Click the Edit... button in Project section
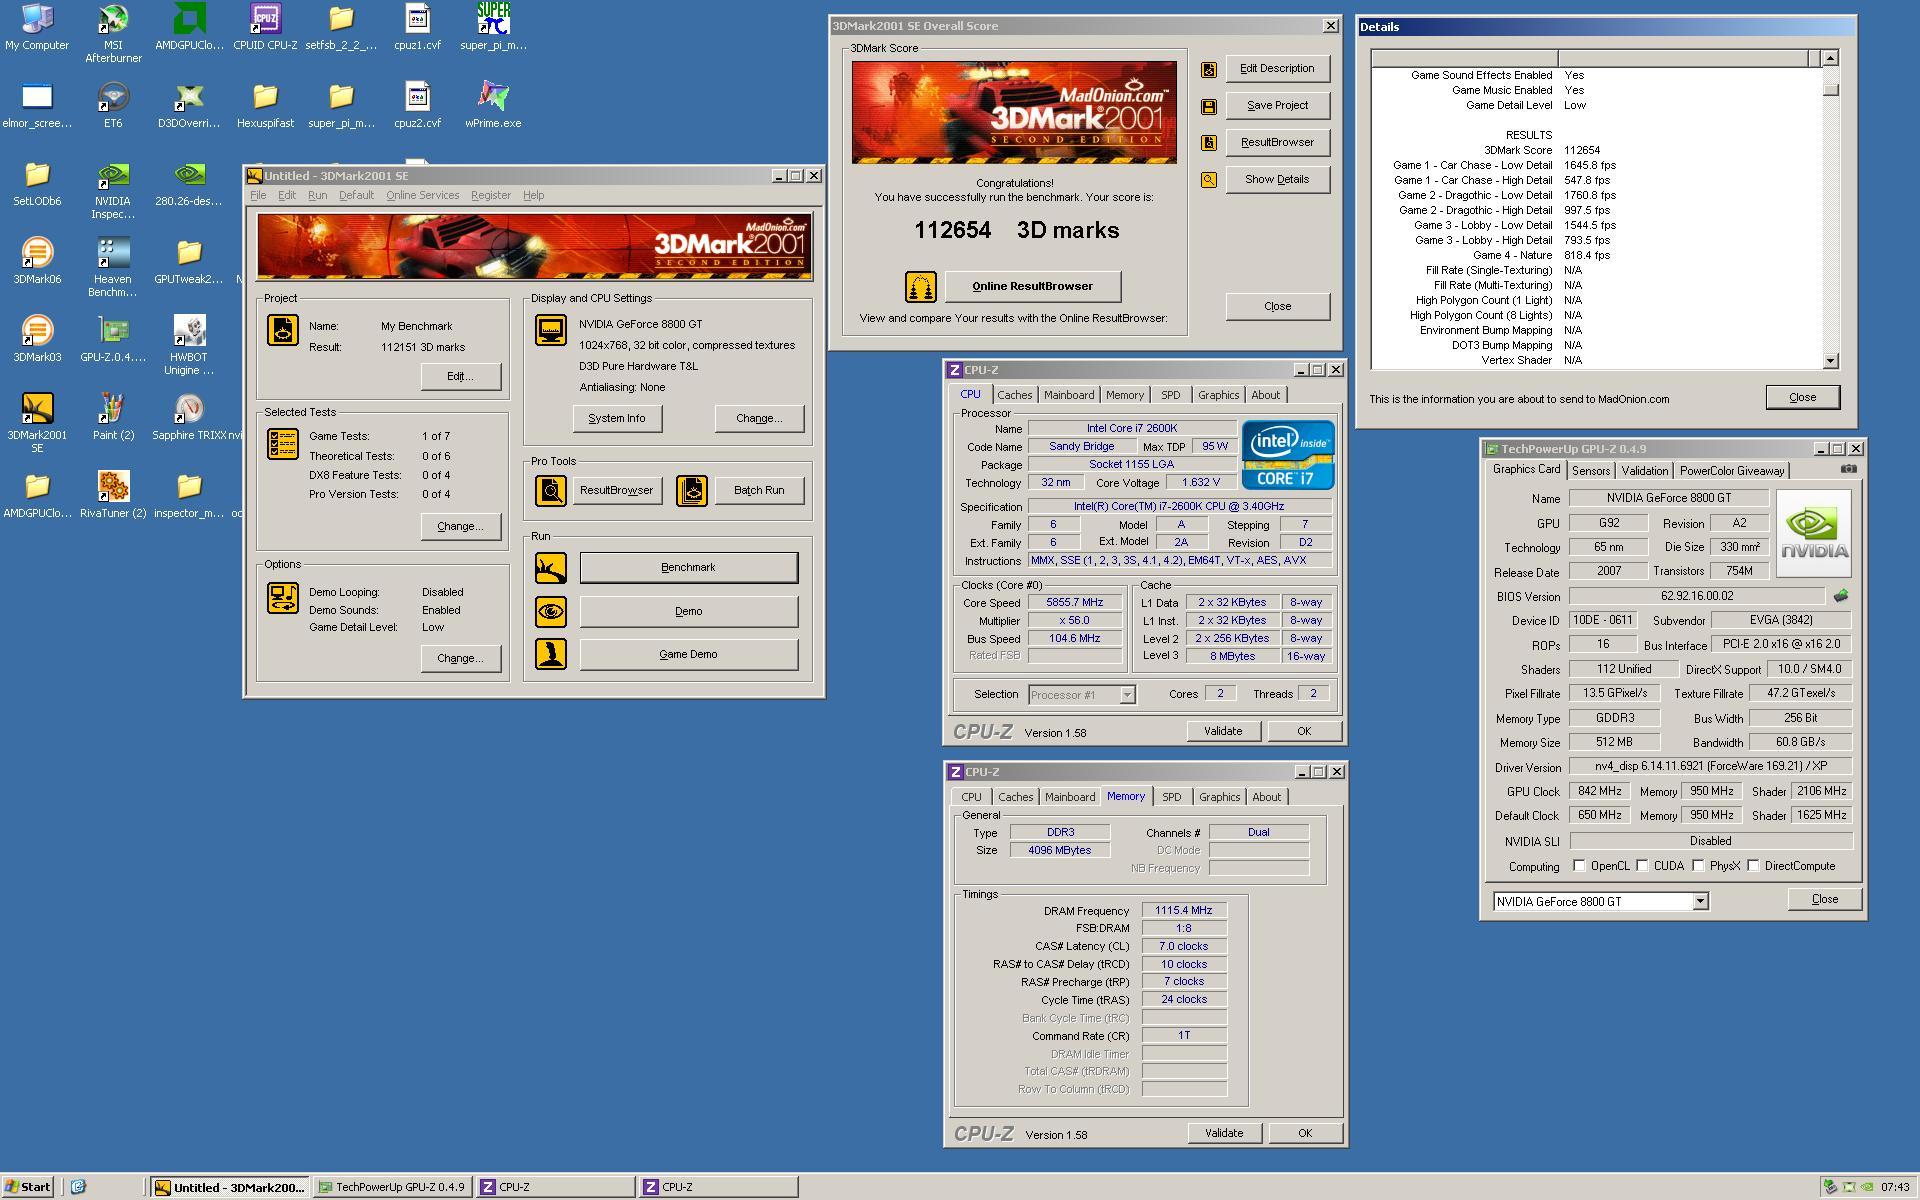This screenshot has width=1920, height=1200. coord(460,377)
